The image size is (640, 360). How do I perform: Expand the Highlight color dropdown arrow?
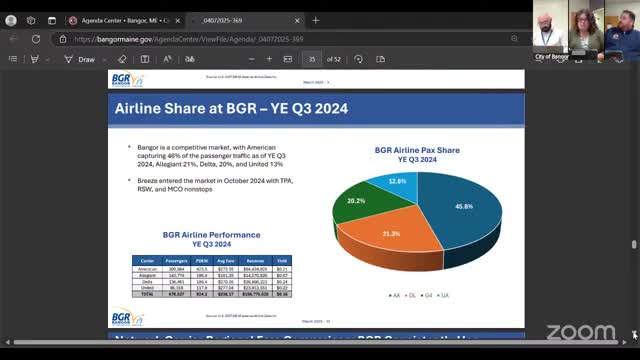[47, 60]
